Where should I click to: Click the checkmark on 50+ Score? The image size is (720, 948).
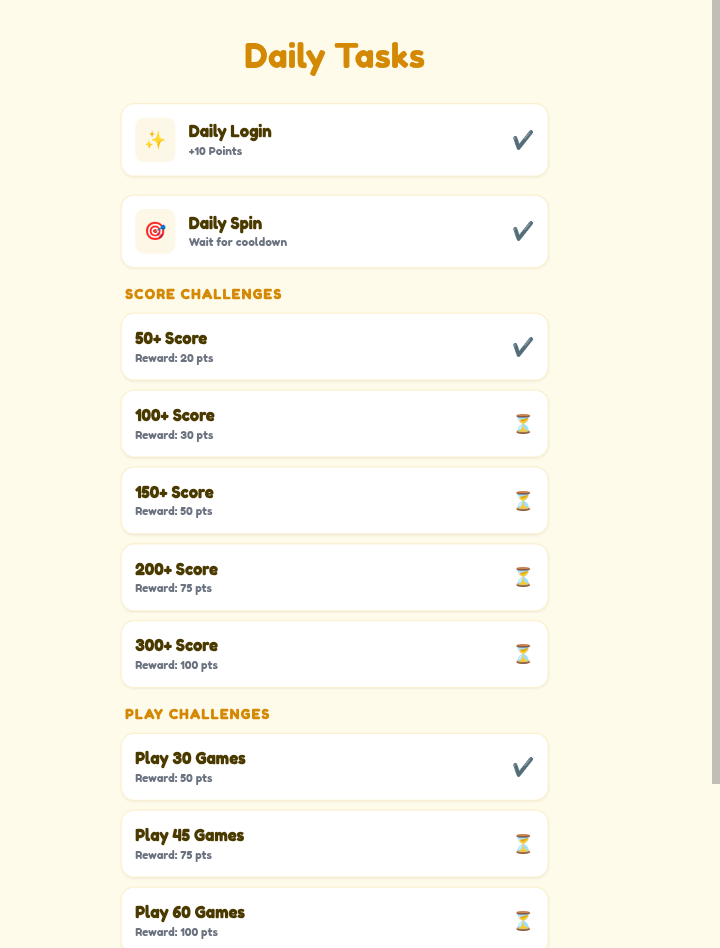pyautogui.click(x=523, y=347)
